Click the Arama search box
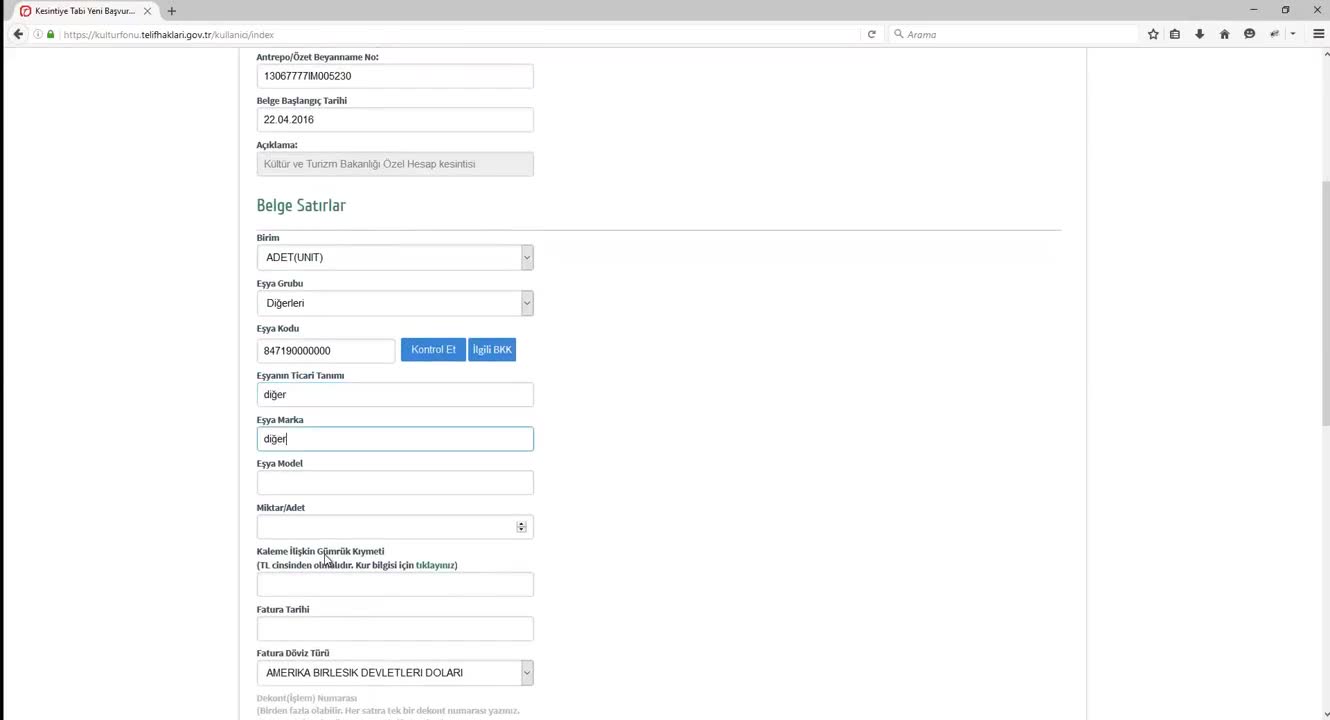Image resolution: width=1330 pixels, height=720 pixels. click(x=1010, y=34)
